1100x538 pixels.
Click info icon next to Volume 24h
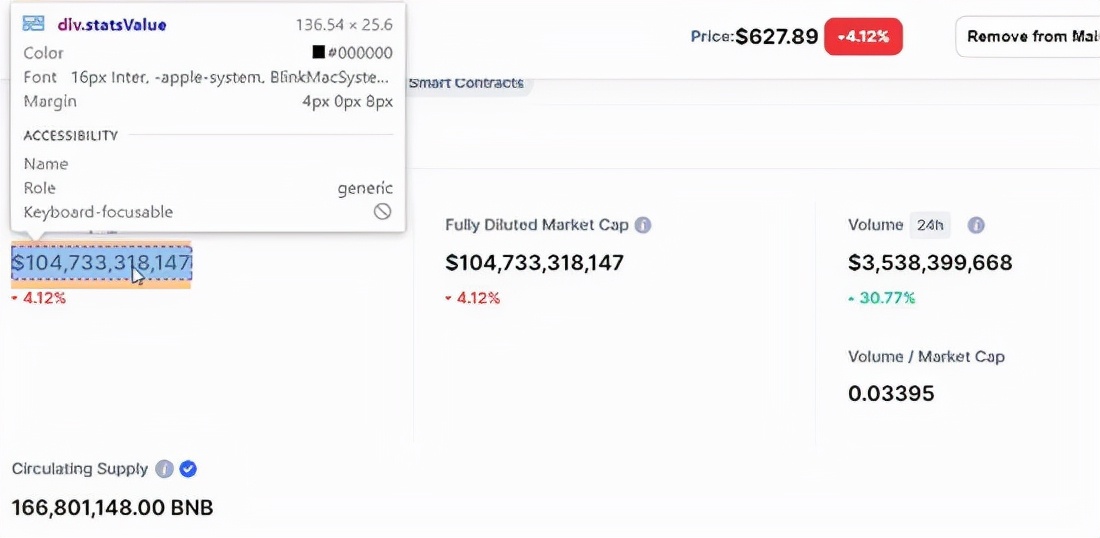click(976, 225)
